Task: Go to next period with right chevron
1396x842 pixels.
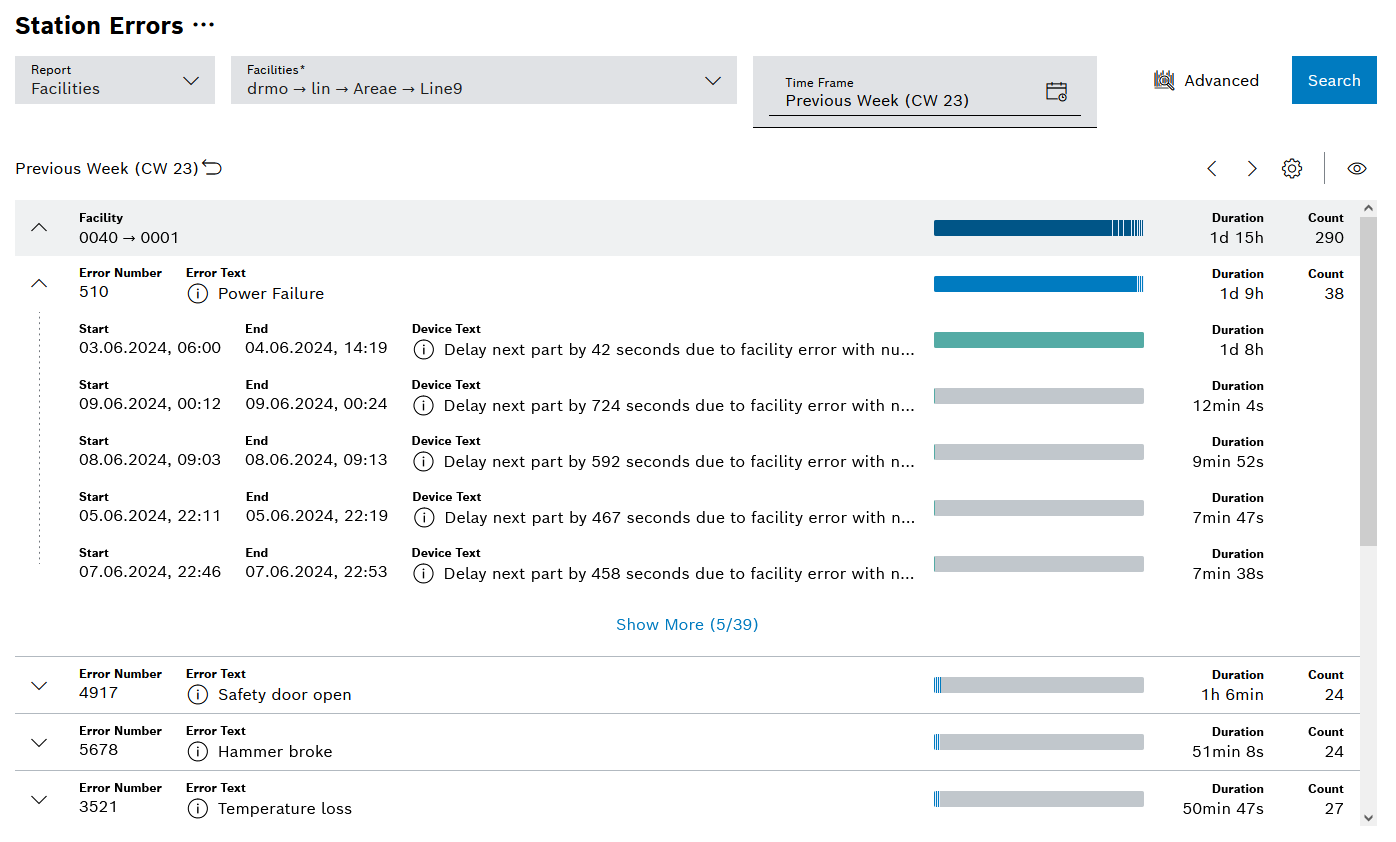Action: pyautogui.click(x=1252, y=168)
